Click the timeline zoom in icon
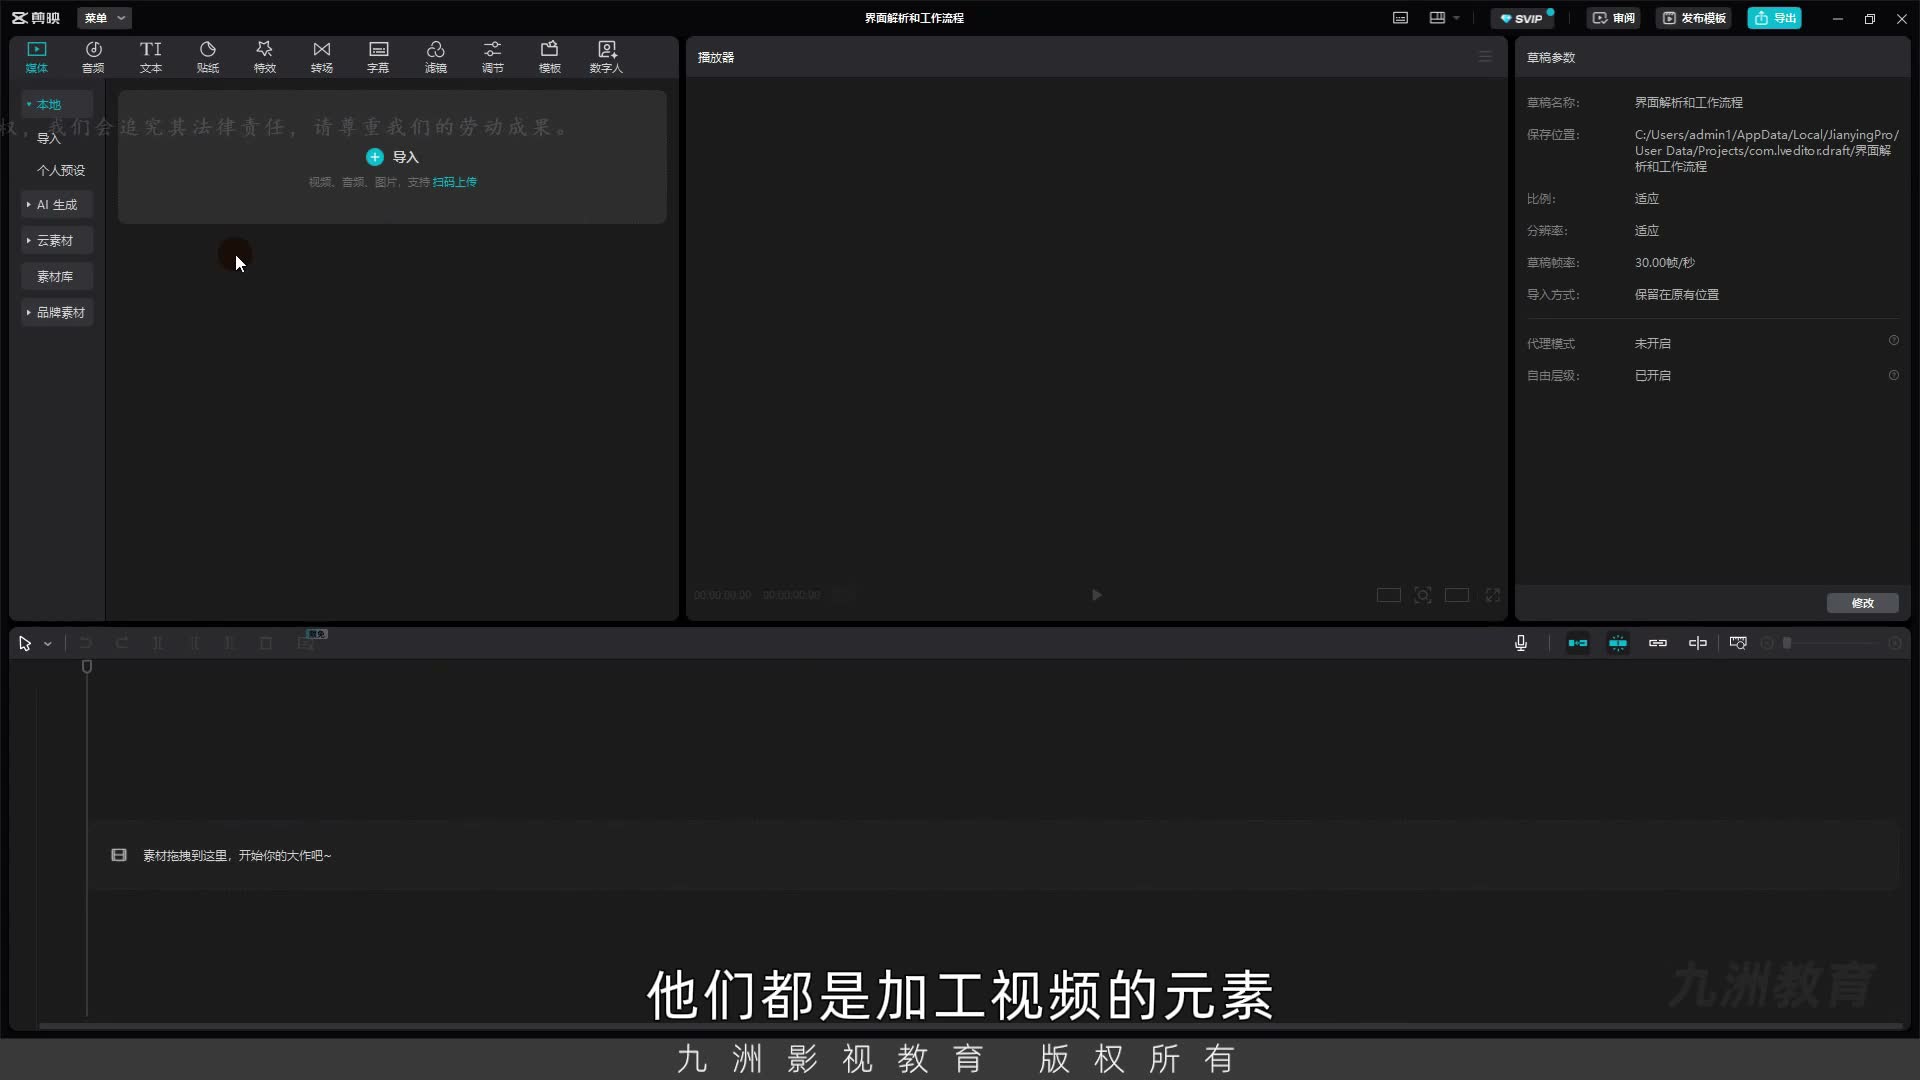Viewport: 1920px width, 1080px height. pos(1894,644)
